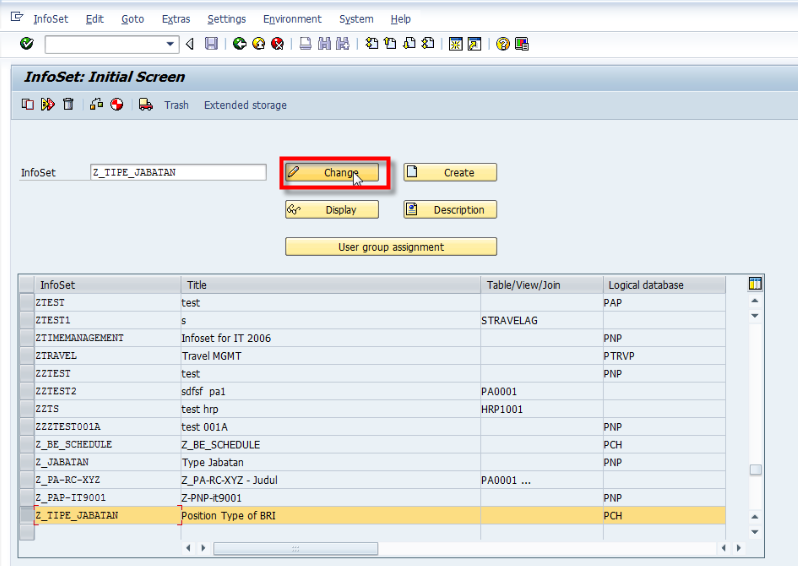This screenshot has height=566, width=798.
Task: Go to Previous Page icon
Action: [391, 44]
